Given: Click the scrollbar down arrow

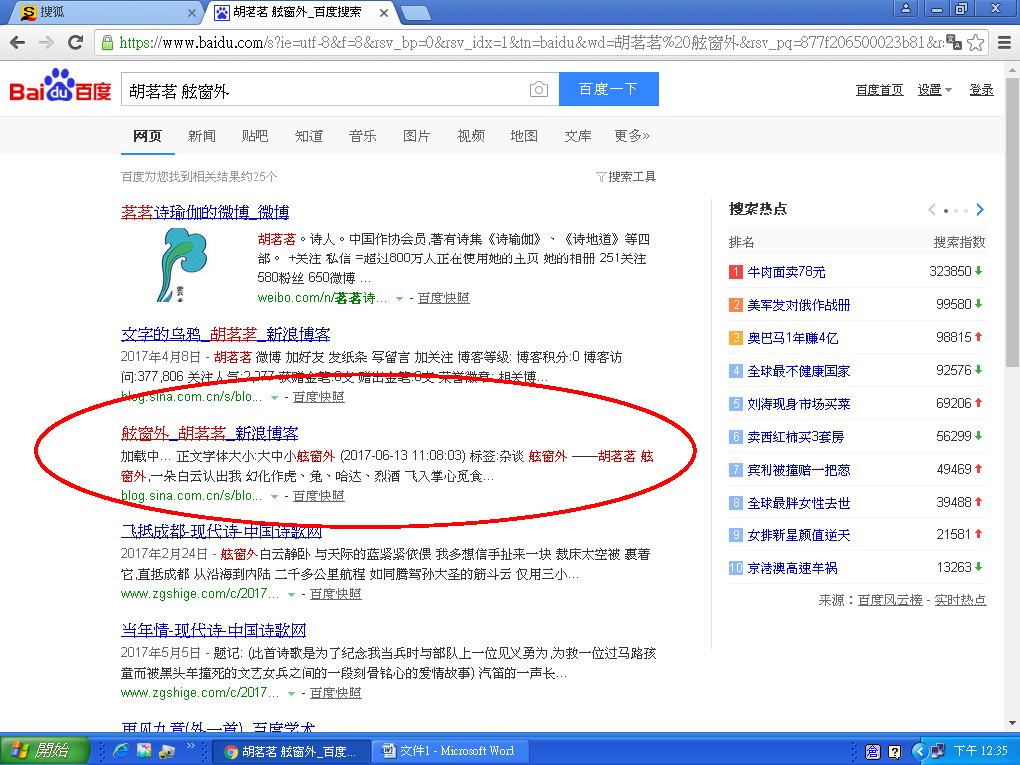Looking at the screenshot, I should click(1012, 723).
